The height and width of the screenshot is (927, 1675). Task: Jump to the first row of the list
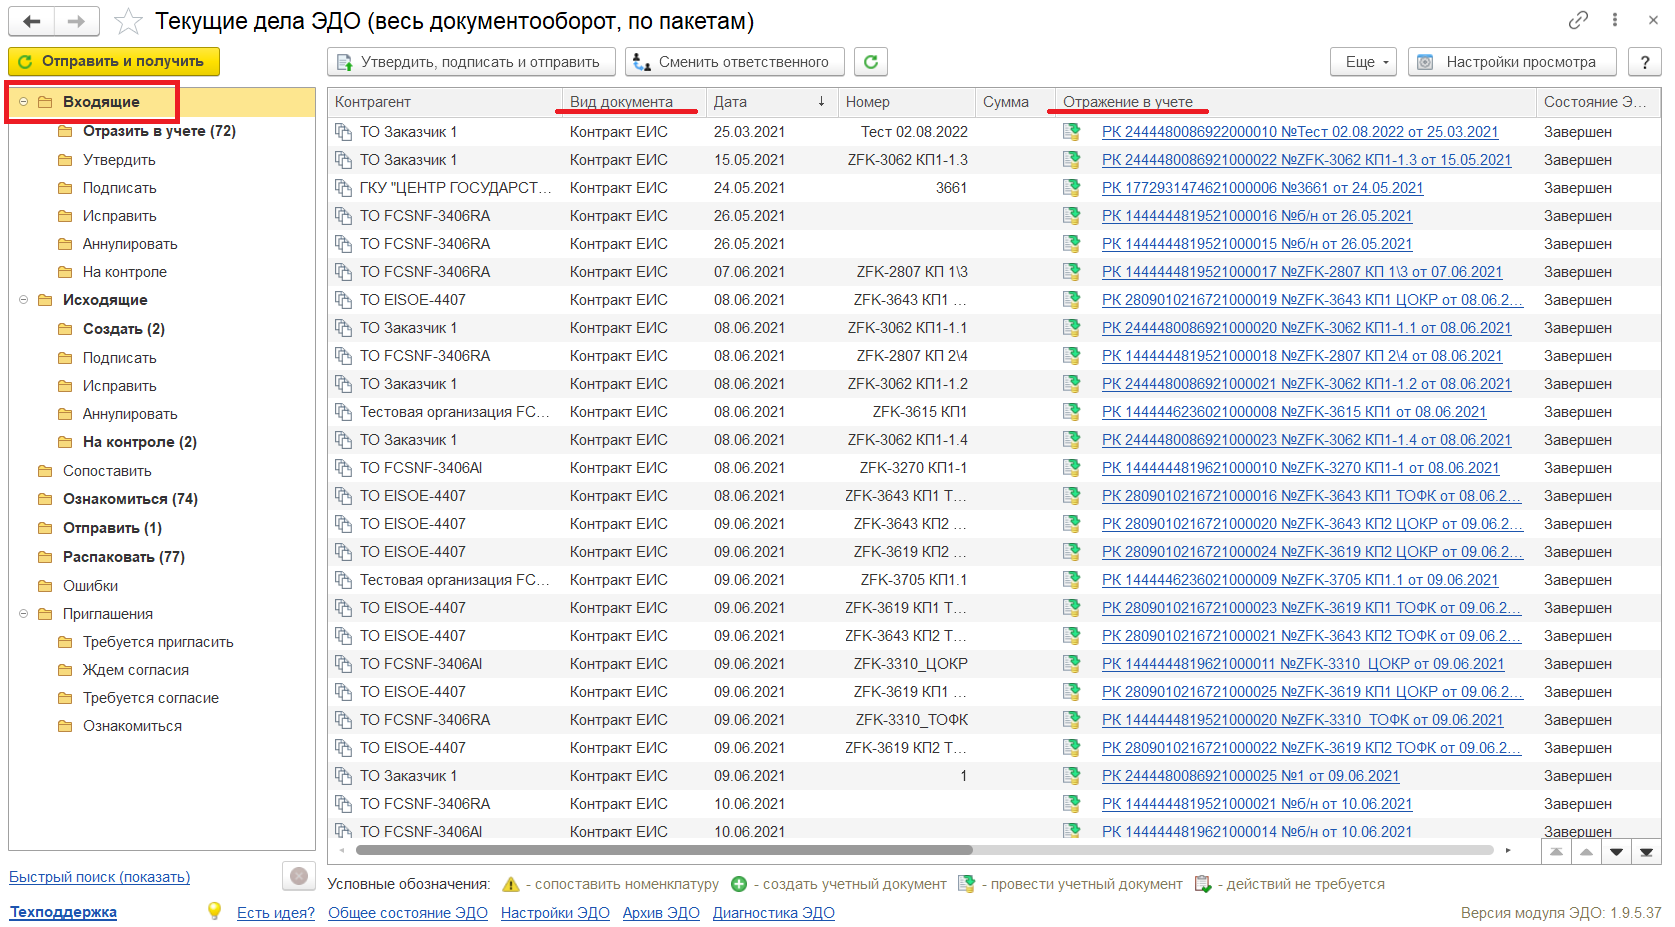[1555, 852]
